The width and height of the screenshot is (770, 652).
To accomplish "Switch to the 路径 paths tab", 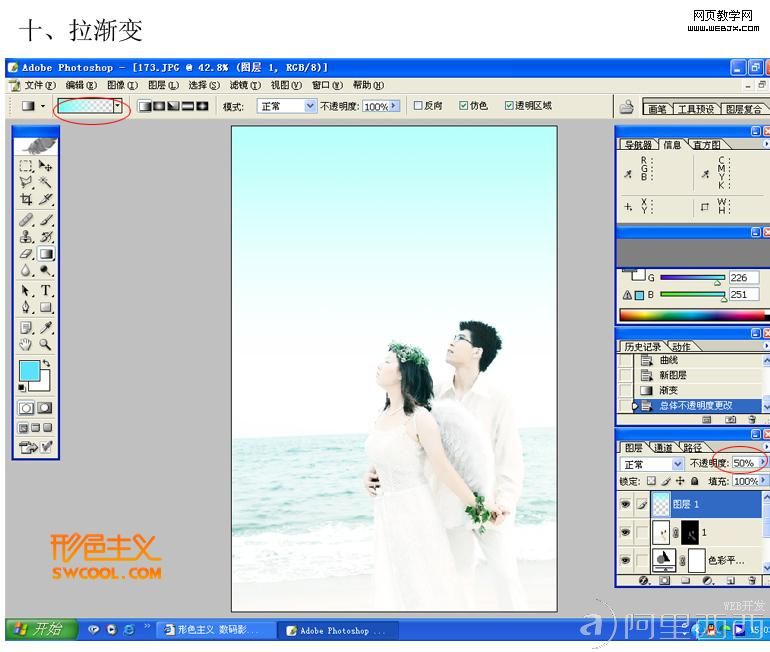I will point(692,447).
